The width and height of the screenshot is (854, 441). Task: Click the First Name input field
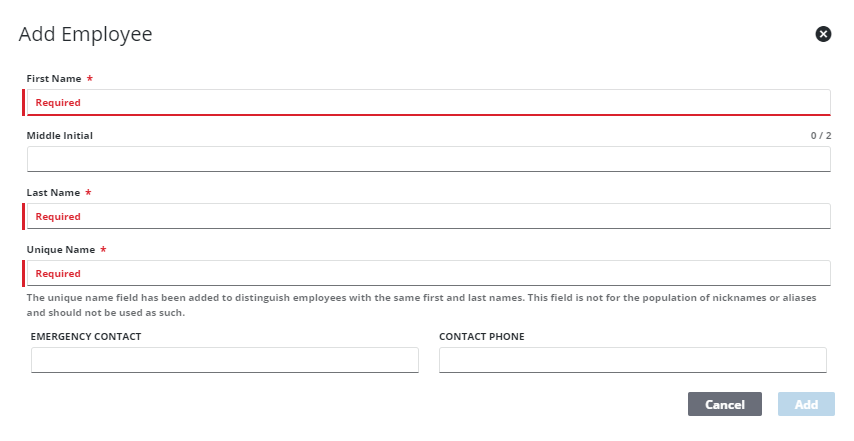(x=428, y=102)
